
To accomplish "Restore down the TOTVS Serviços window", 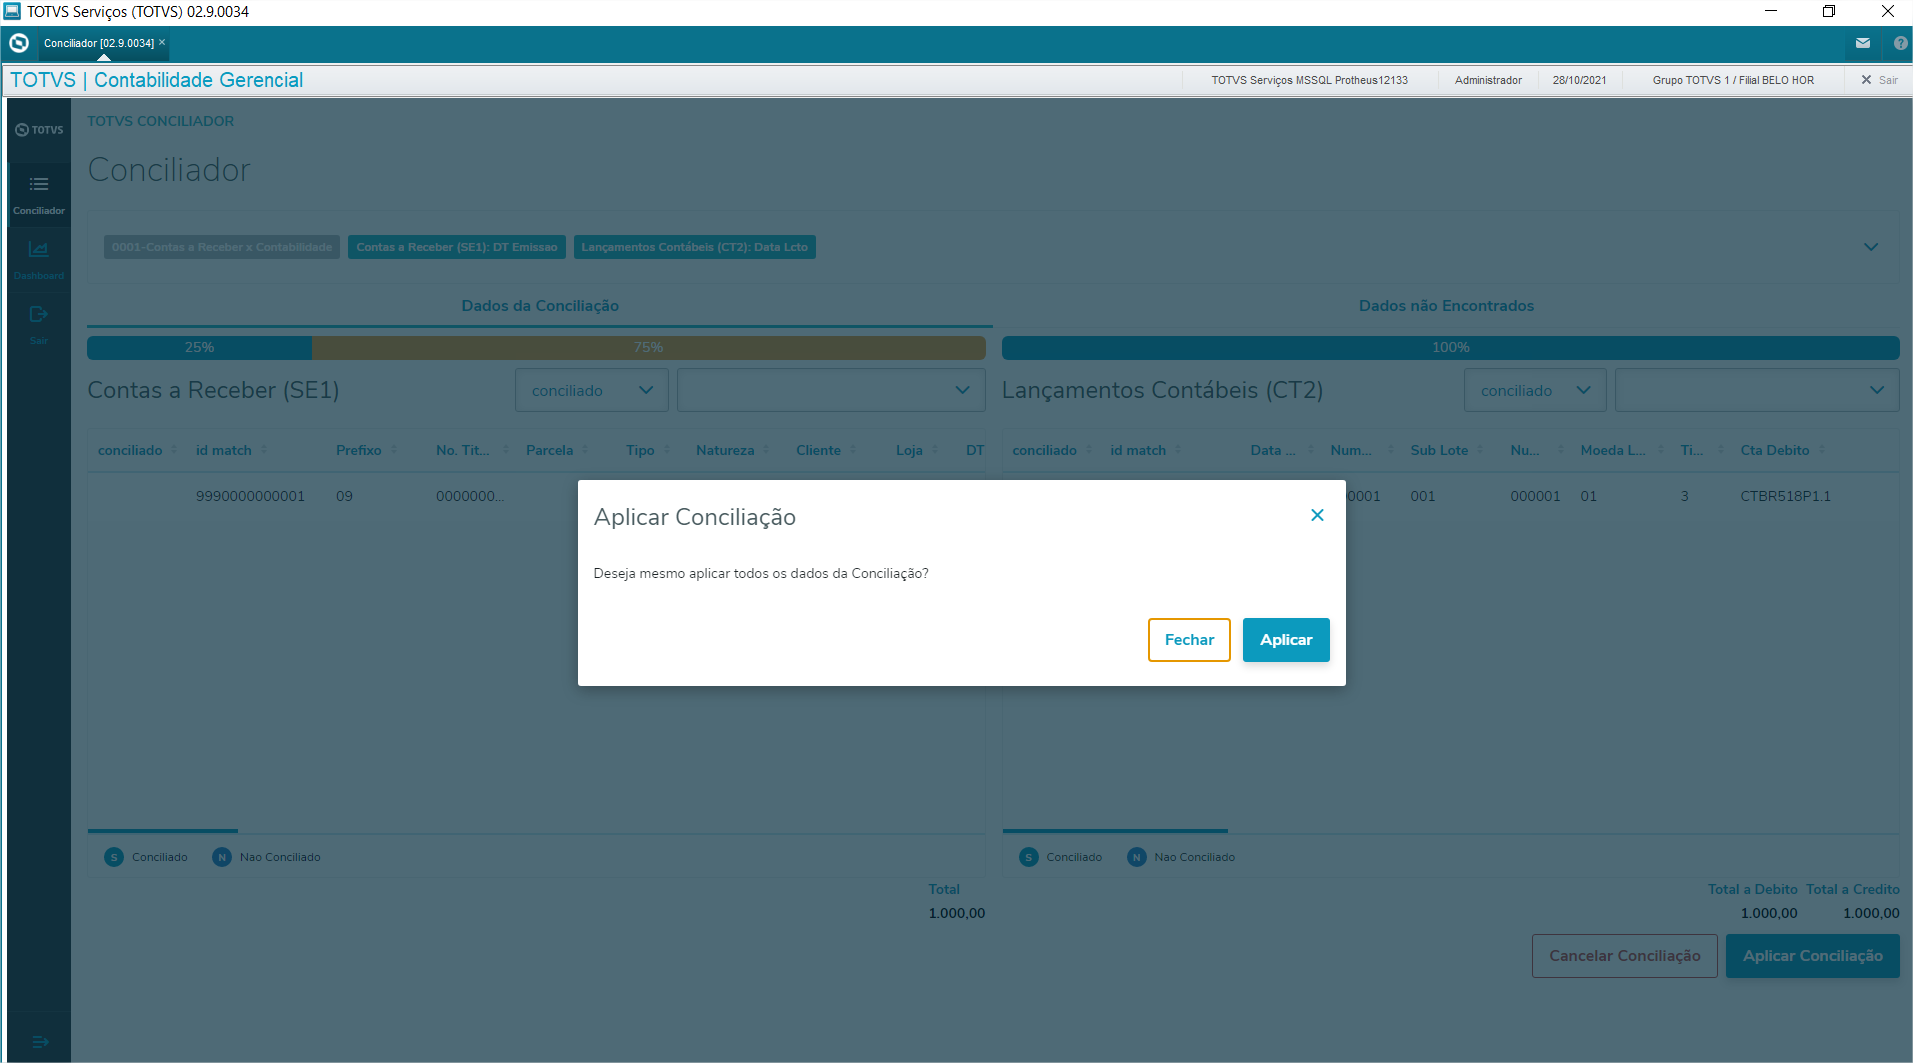I will coord(1829,11).
